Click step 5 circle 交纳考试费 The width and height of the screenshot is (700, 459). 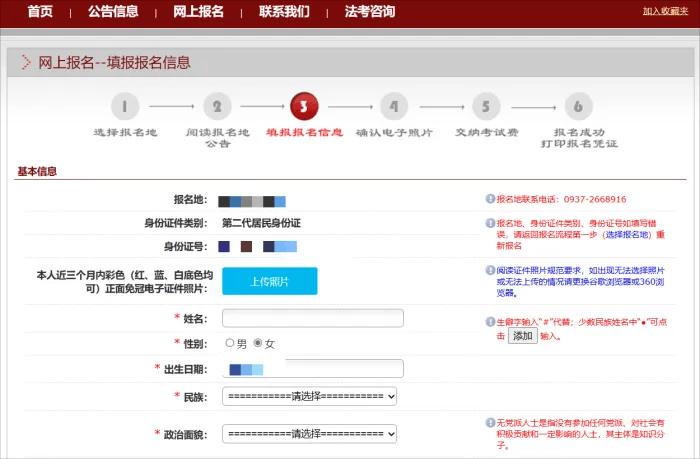point(486,106)
